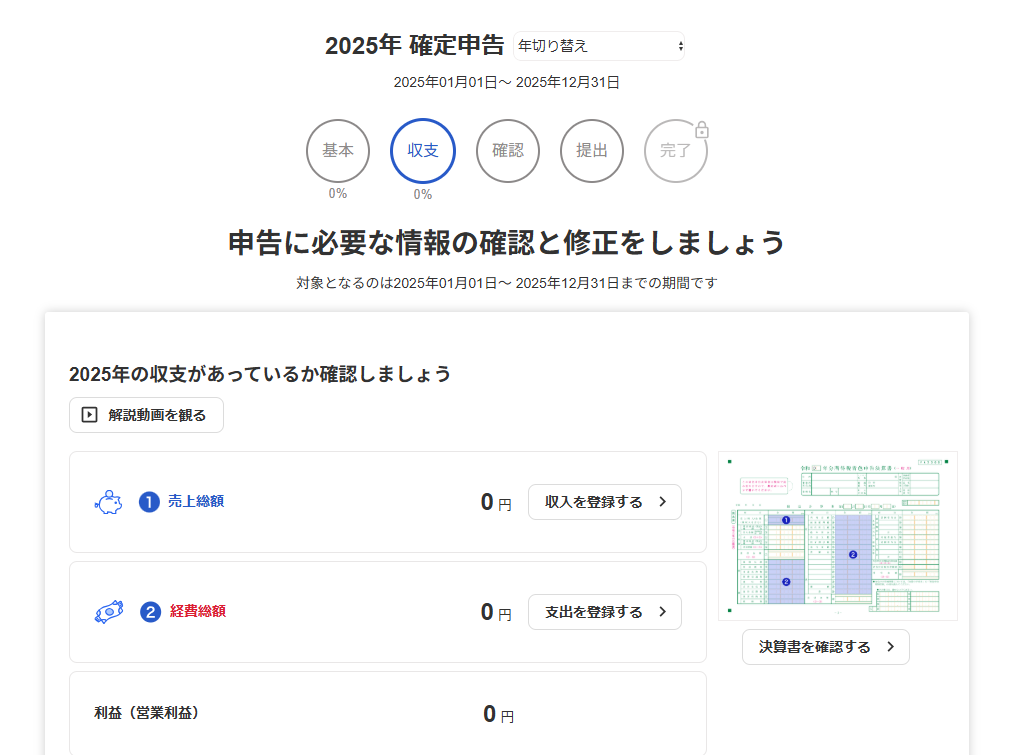This screenshot has width=1026, height=755.
Task: Open the 確認 step circle
Action: (x=508, y=150)
